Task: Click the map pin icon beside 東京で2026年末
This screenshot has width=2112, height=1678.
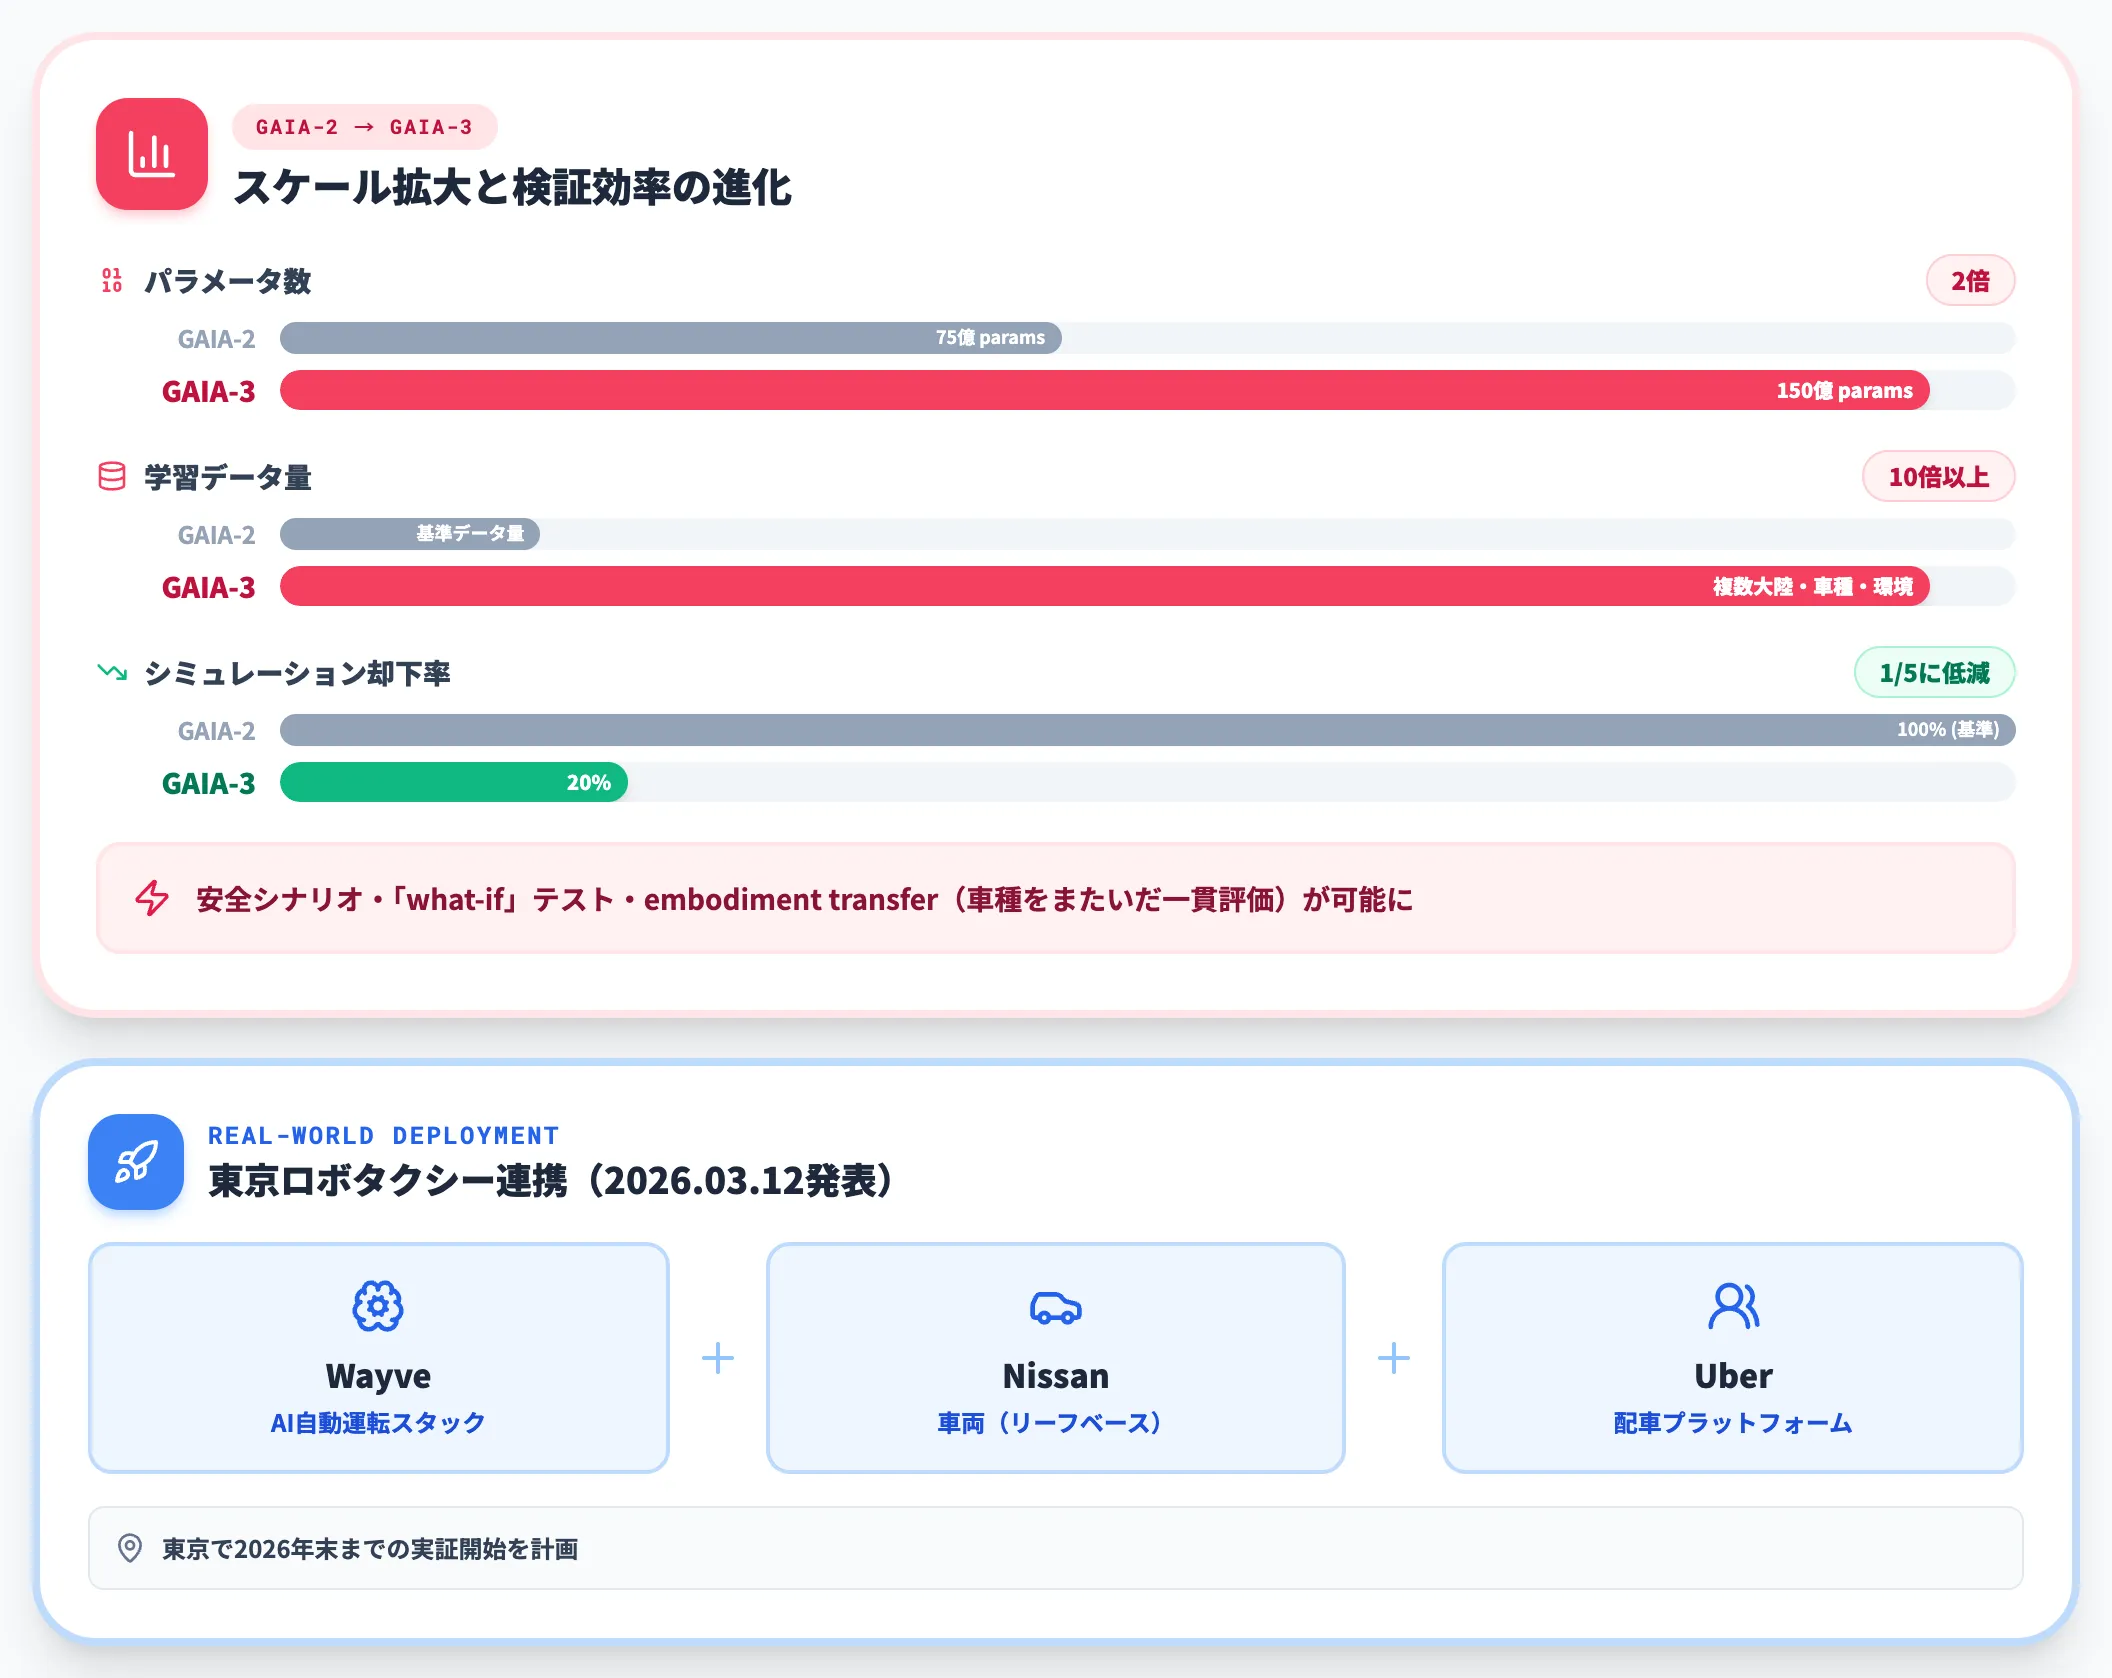Action: pyautogui.click(x=130, y=1548)
